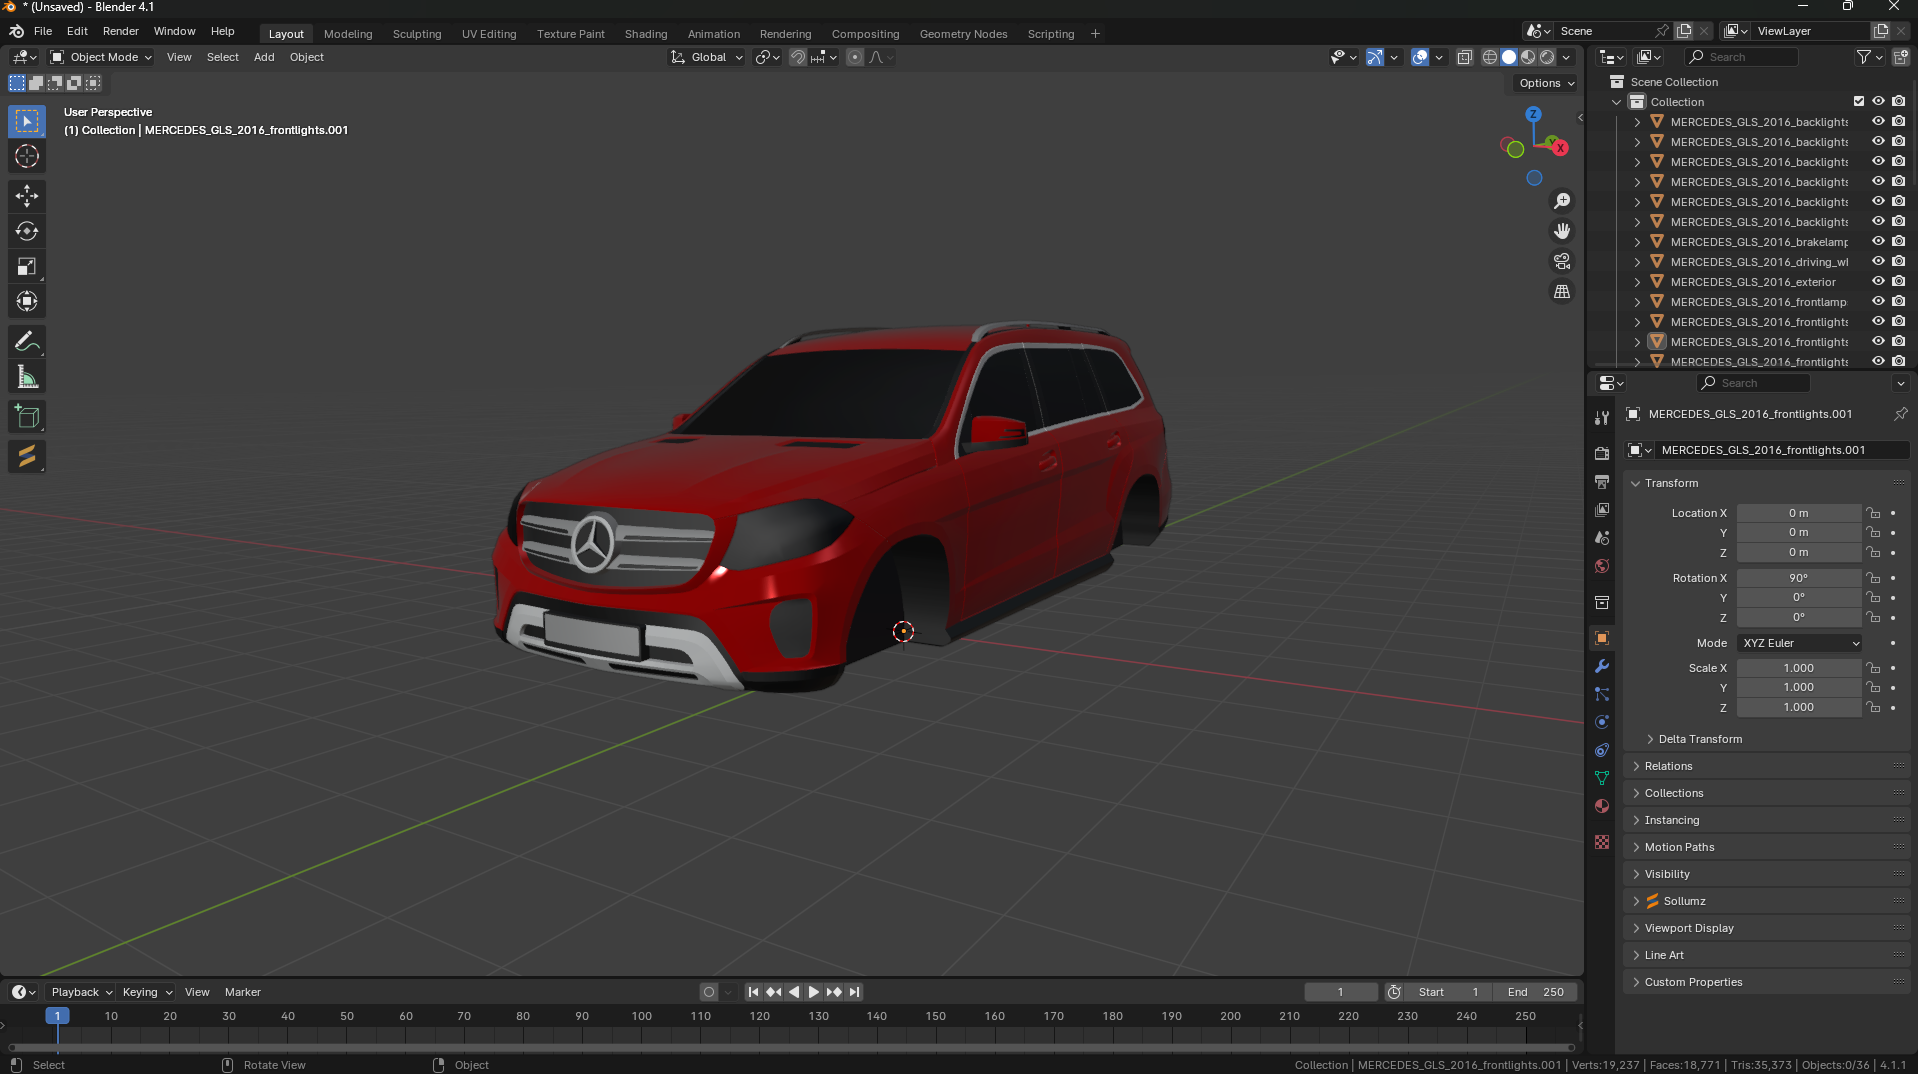This screenshot has width=1918, height=1074.
Task: Jump to the timeline end frame
Action: [x=854, y=992]
